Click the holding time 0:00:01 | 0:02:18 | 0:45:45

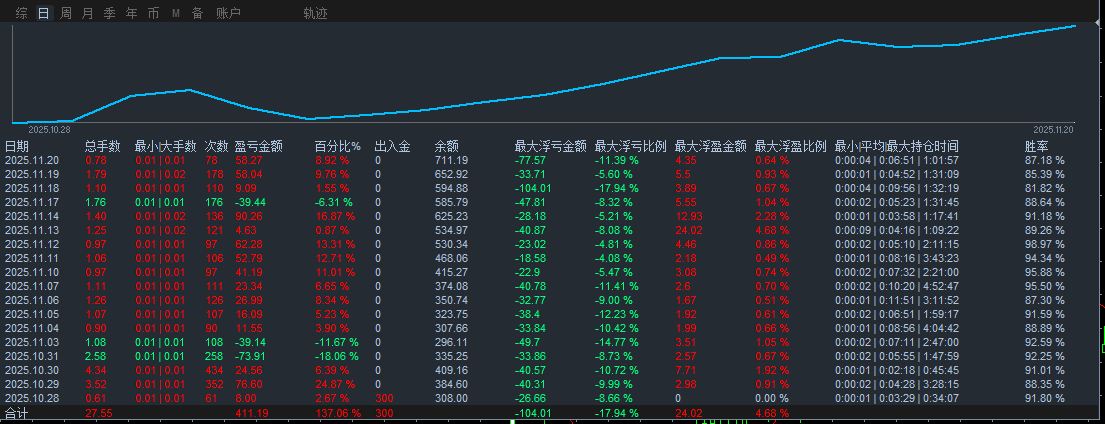tap(896, 370)
